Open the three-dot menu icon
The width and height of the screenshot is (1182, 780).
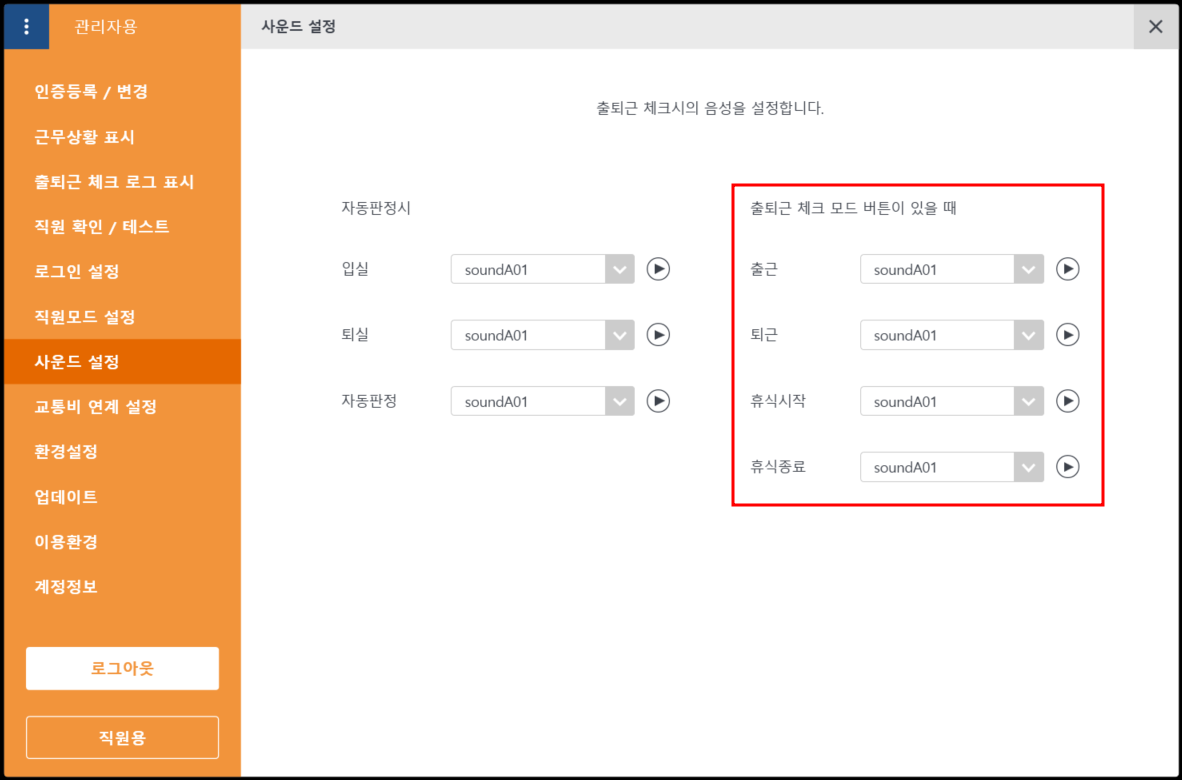click(26, 27)
